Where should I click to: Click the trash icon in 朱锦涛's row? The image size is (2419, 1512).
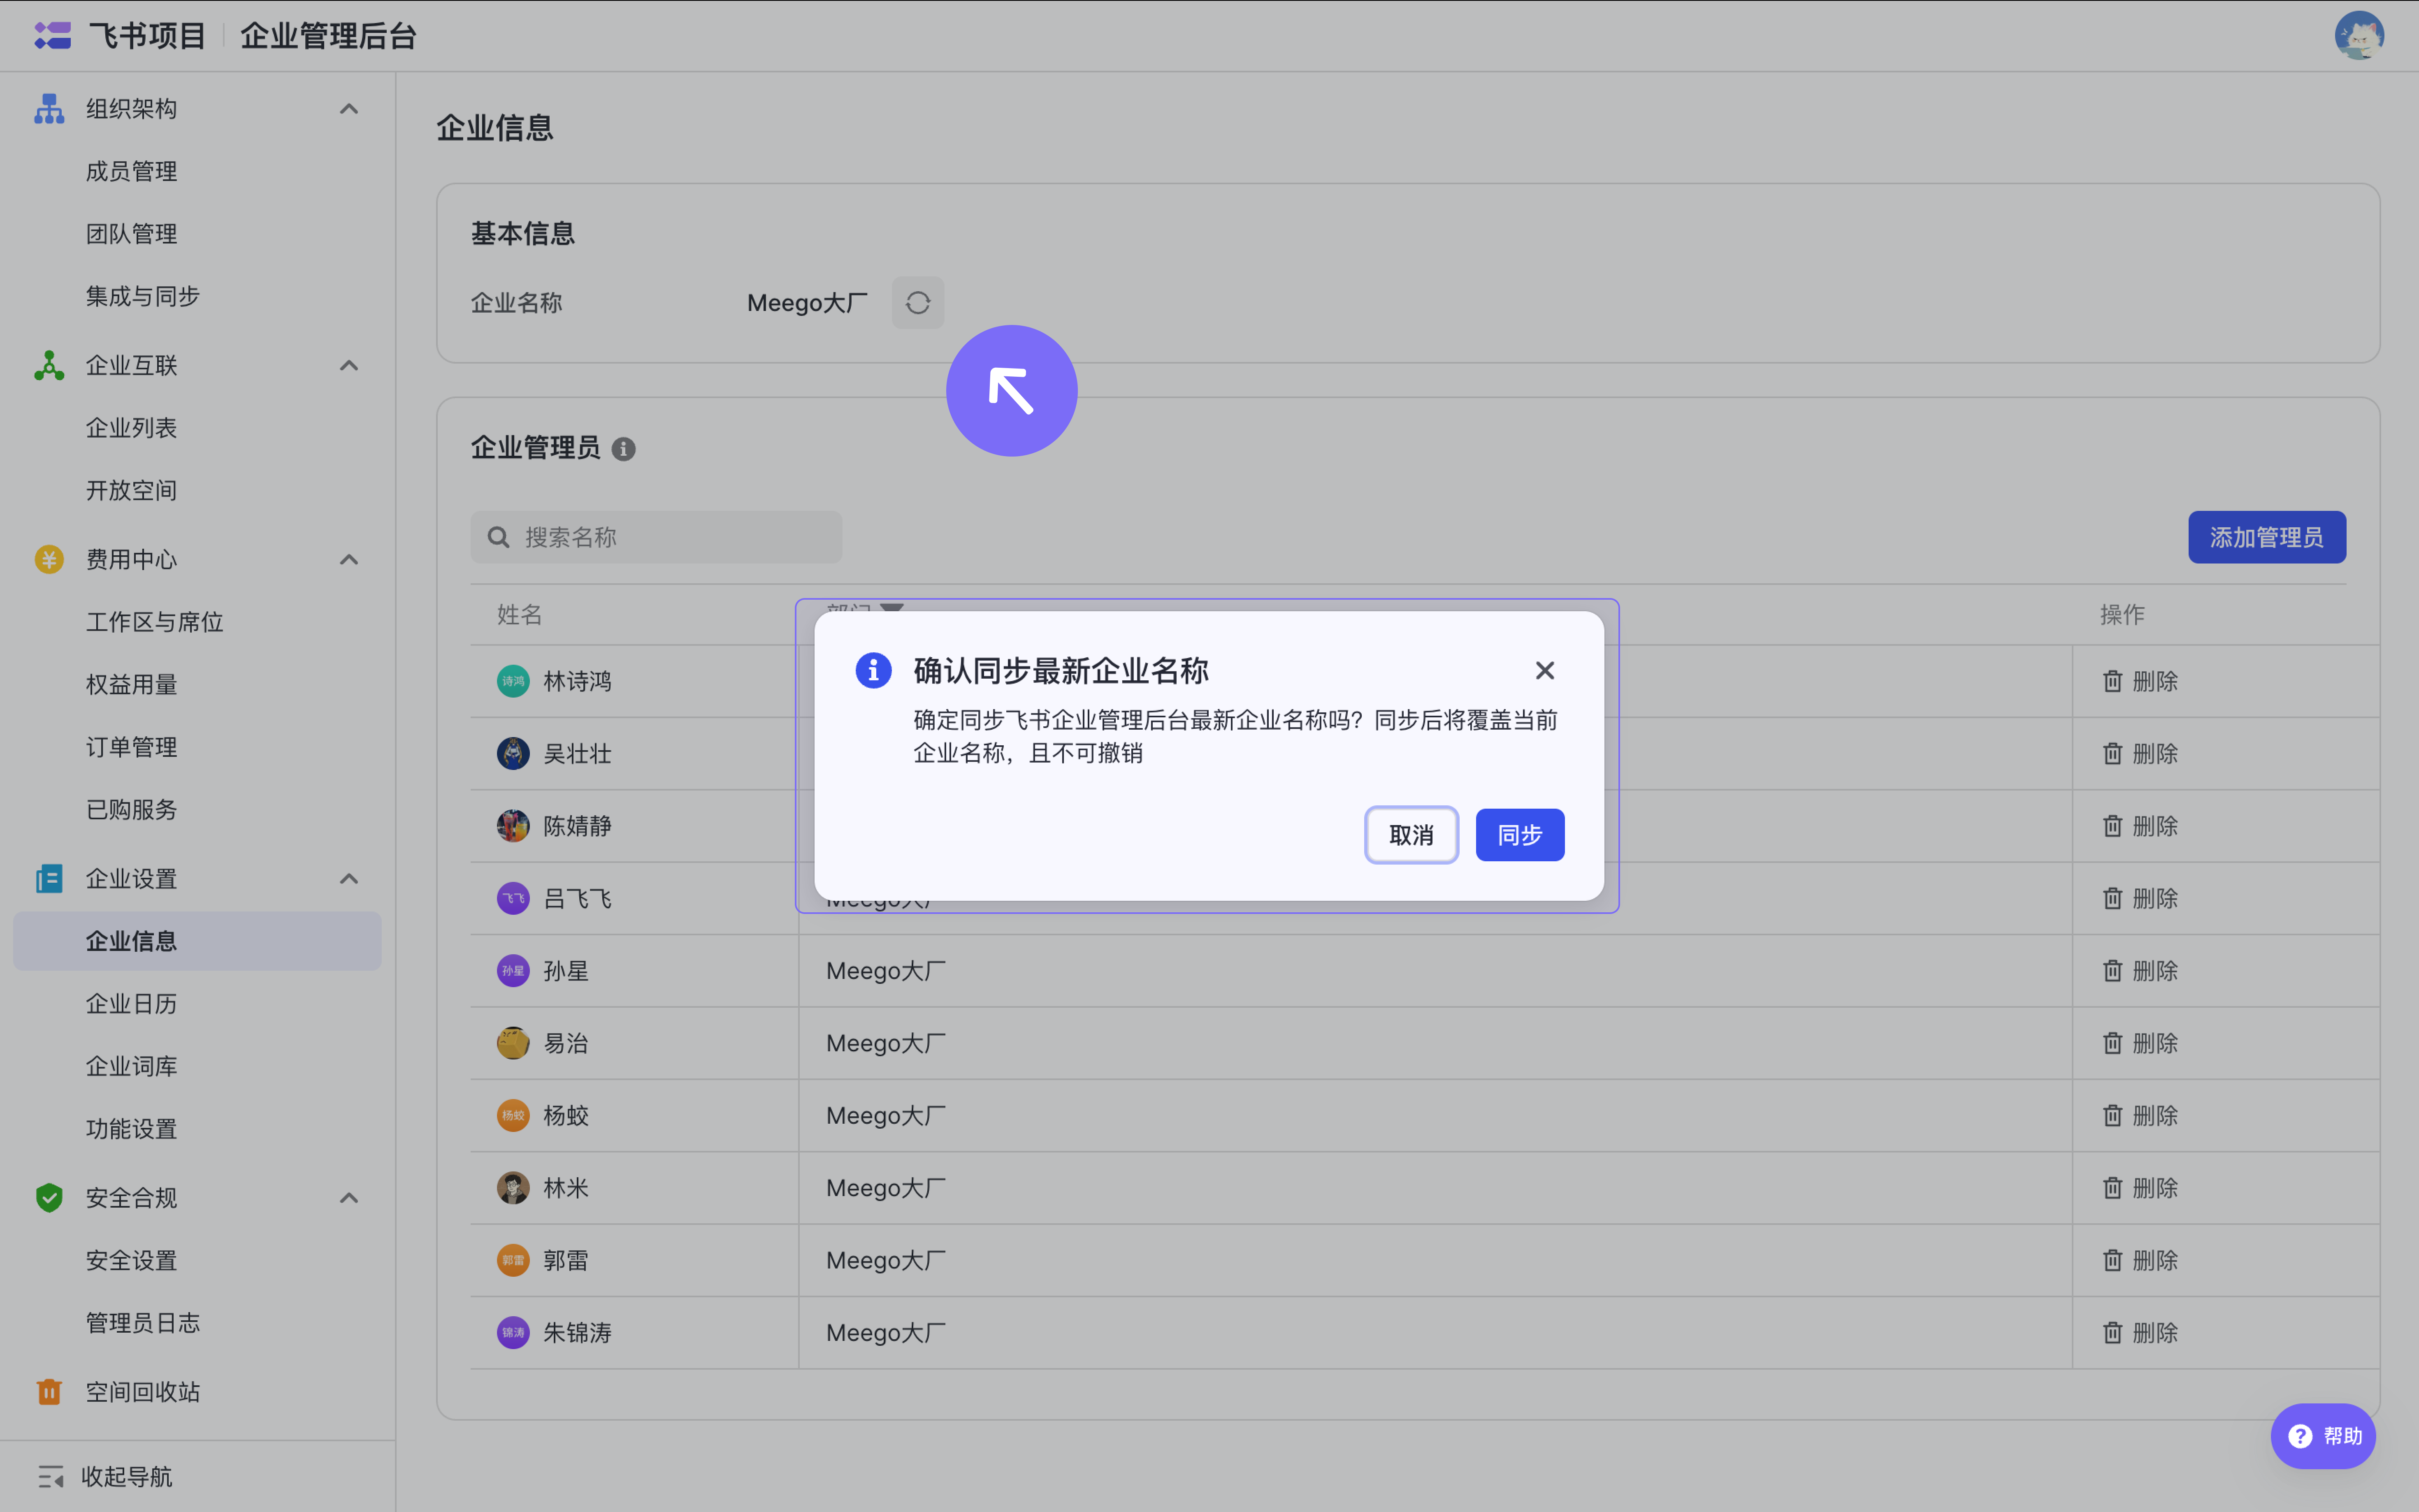2112,1333
